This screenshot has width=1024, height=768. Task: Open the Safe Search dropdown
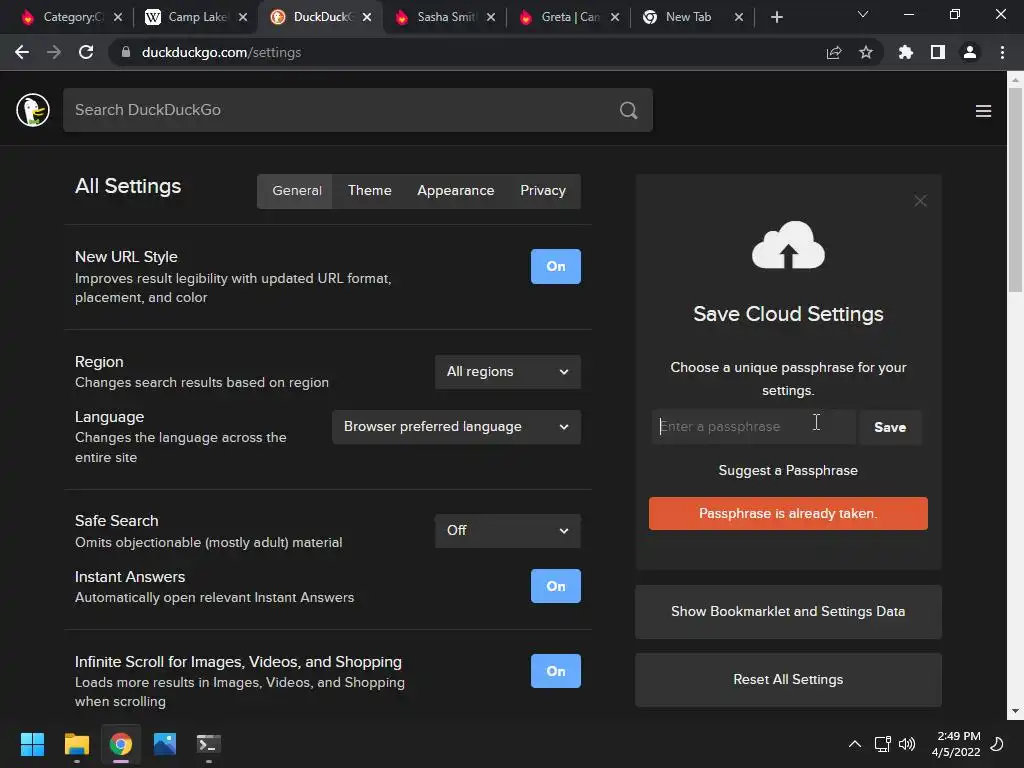click(507, 530)
